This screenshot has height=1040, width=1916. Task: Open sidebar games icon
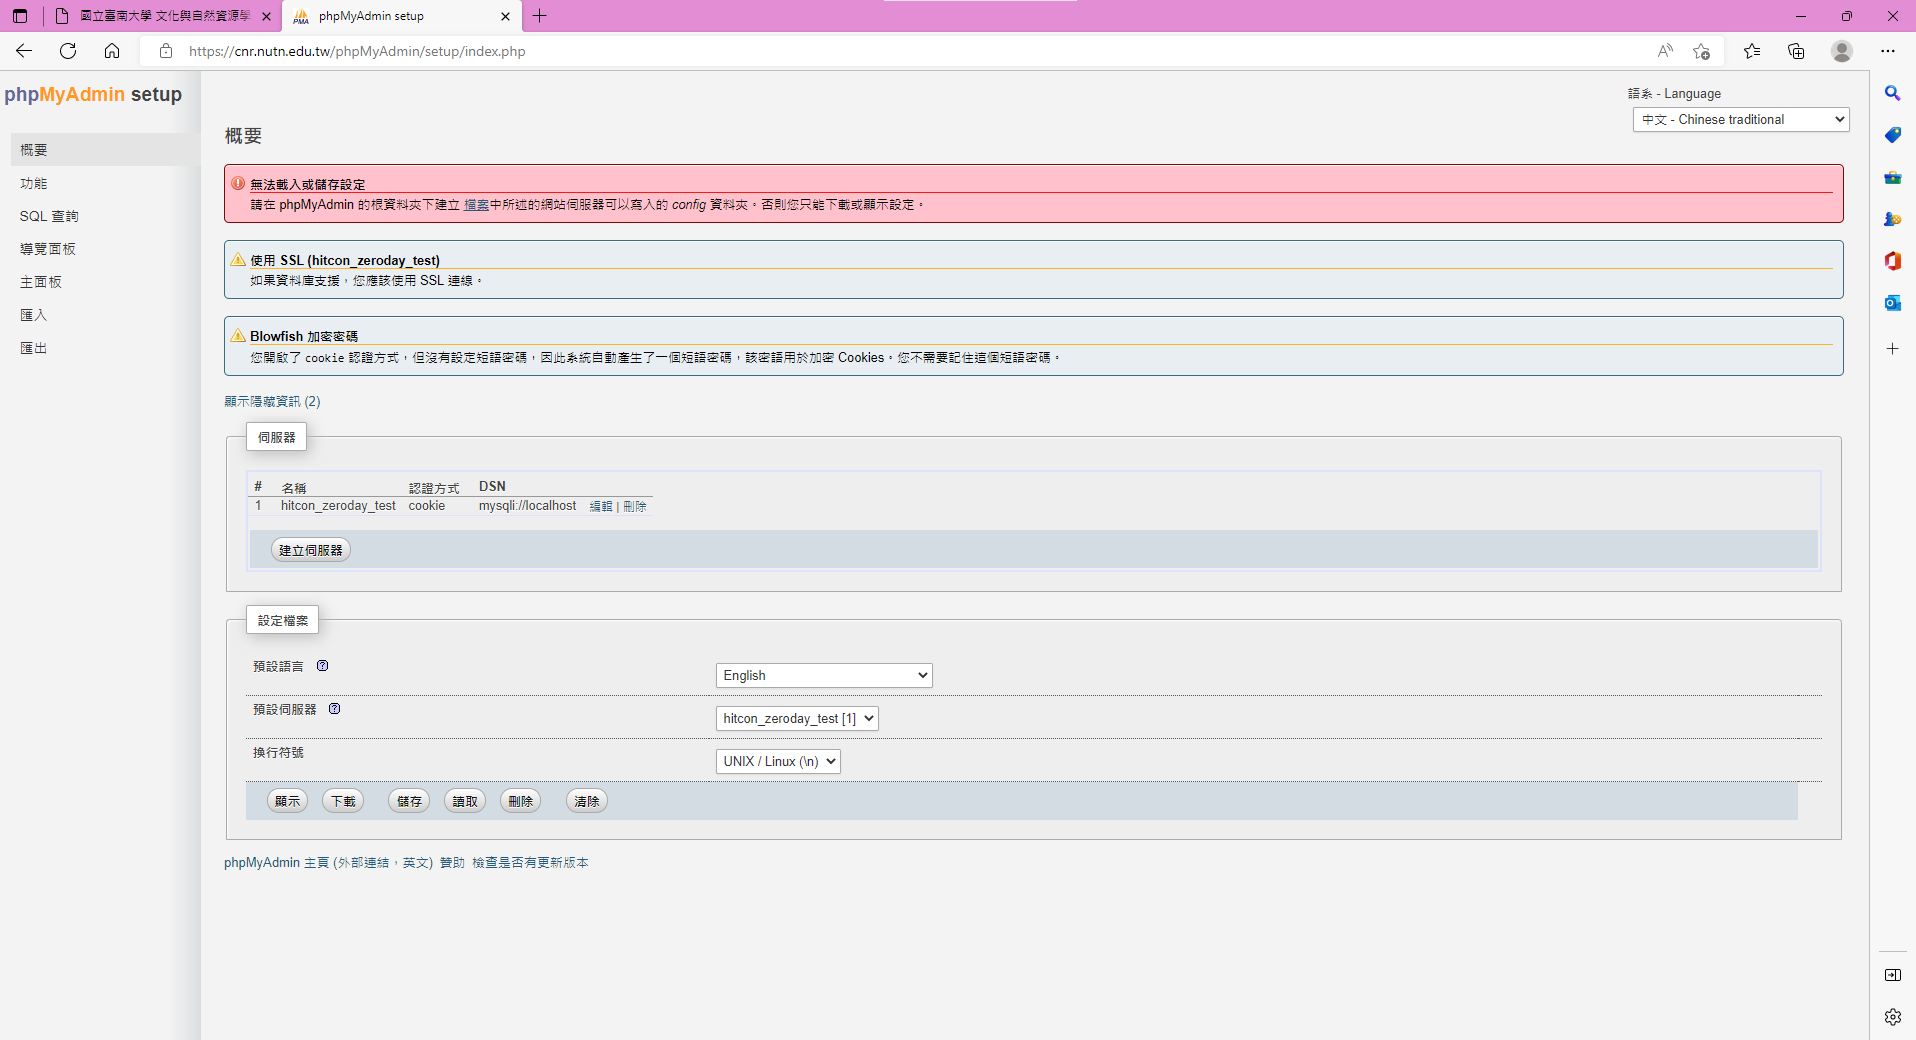[1893, 219]
